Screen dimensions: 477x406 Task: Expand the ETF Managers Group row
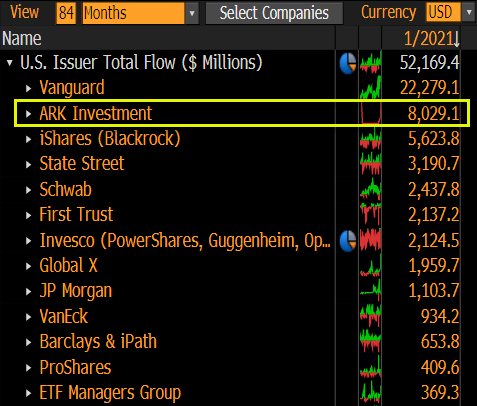(x=29, y=393)
